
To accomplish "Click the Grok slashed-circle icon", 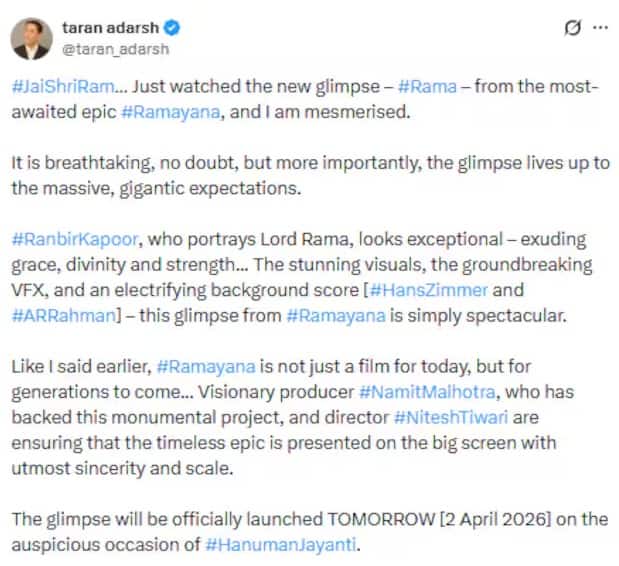I will (x=572, y=28).
